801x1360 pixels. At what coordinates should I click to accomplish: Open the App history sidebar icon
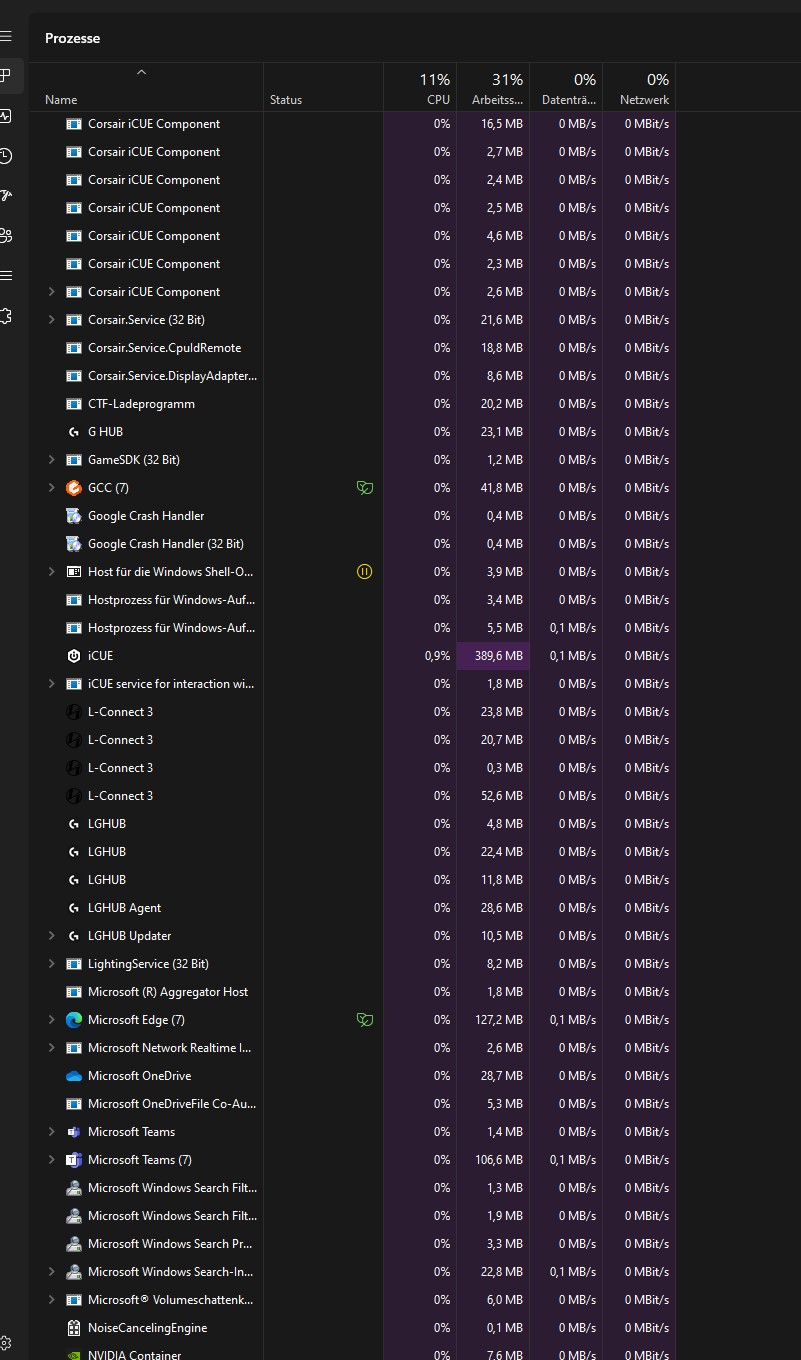point(5,156)
